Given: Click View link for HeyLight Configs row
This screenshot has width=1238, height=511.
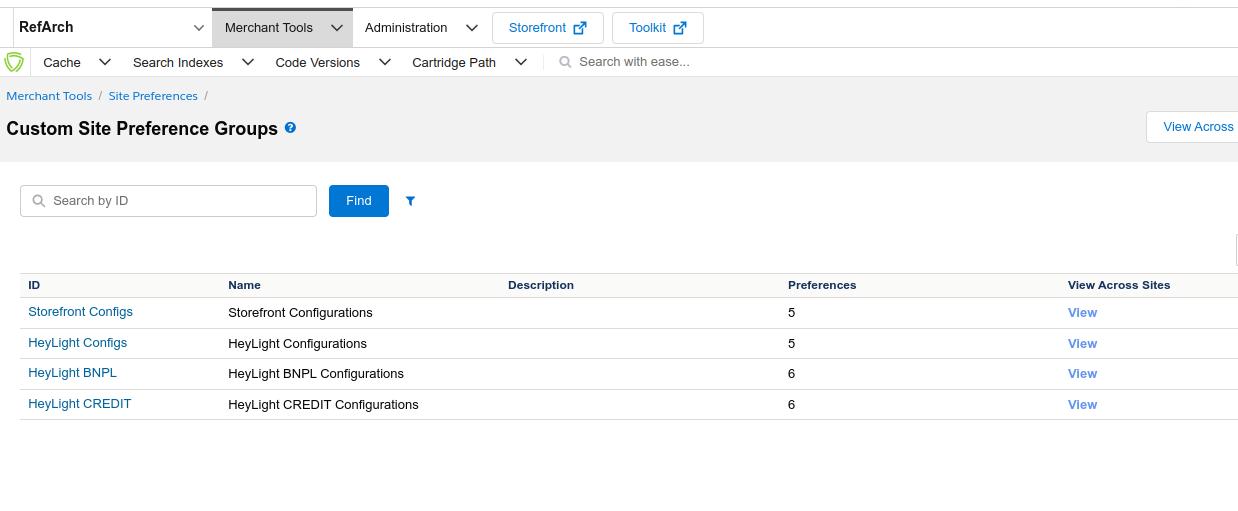Looking at the screenshot, I should pos(1082,344).
